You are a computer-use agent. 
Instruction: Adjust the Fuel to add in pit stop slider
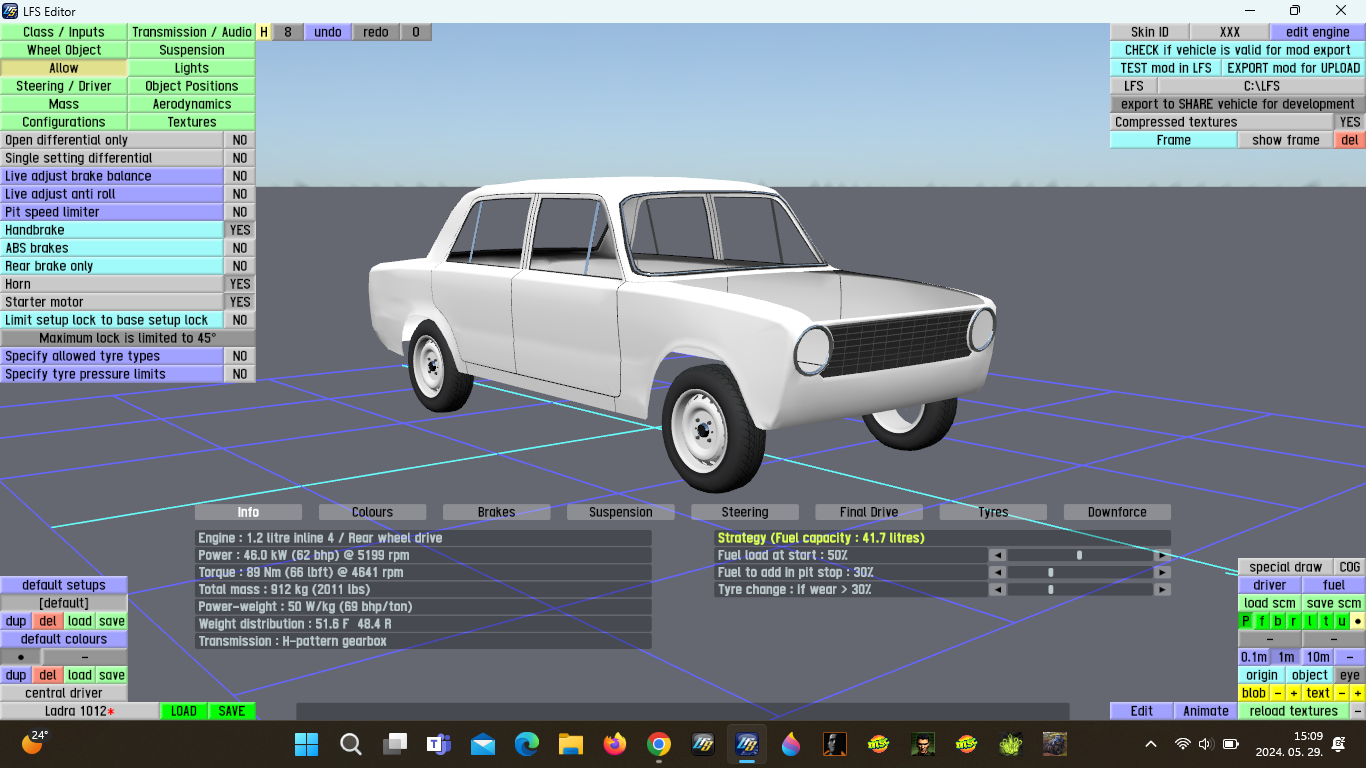tap(1080, 573)
